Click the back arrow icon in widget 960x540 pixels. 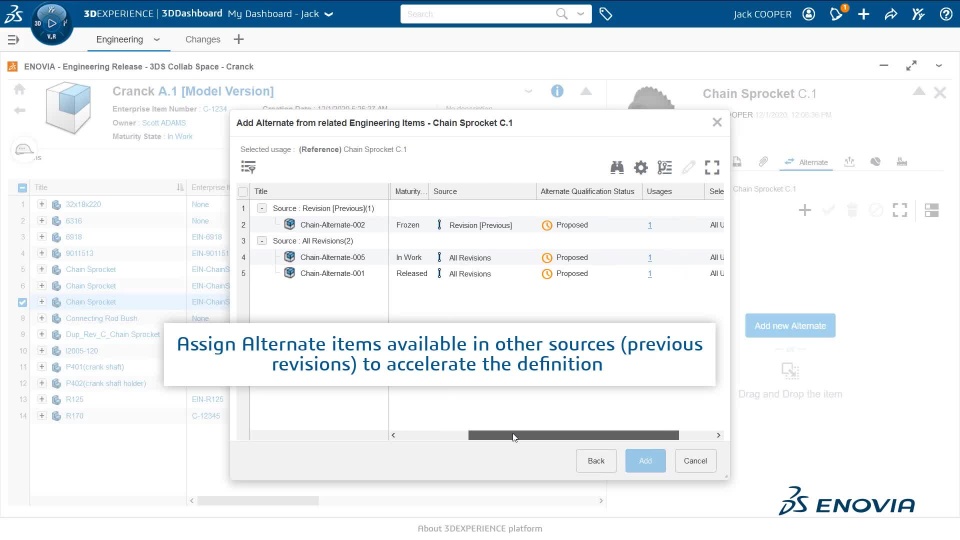tap(20, 110)
